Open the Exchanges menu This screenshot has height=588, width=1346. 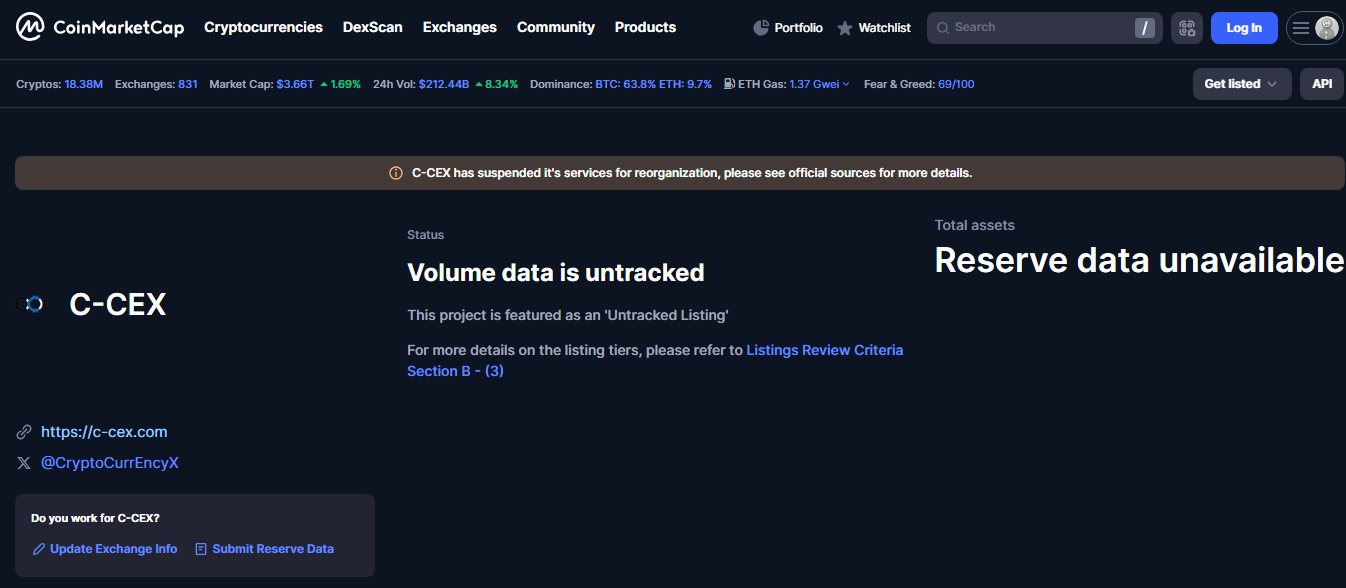click(459, 27)
